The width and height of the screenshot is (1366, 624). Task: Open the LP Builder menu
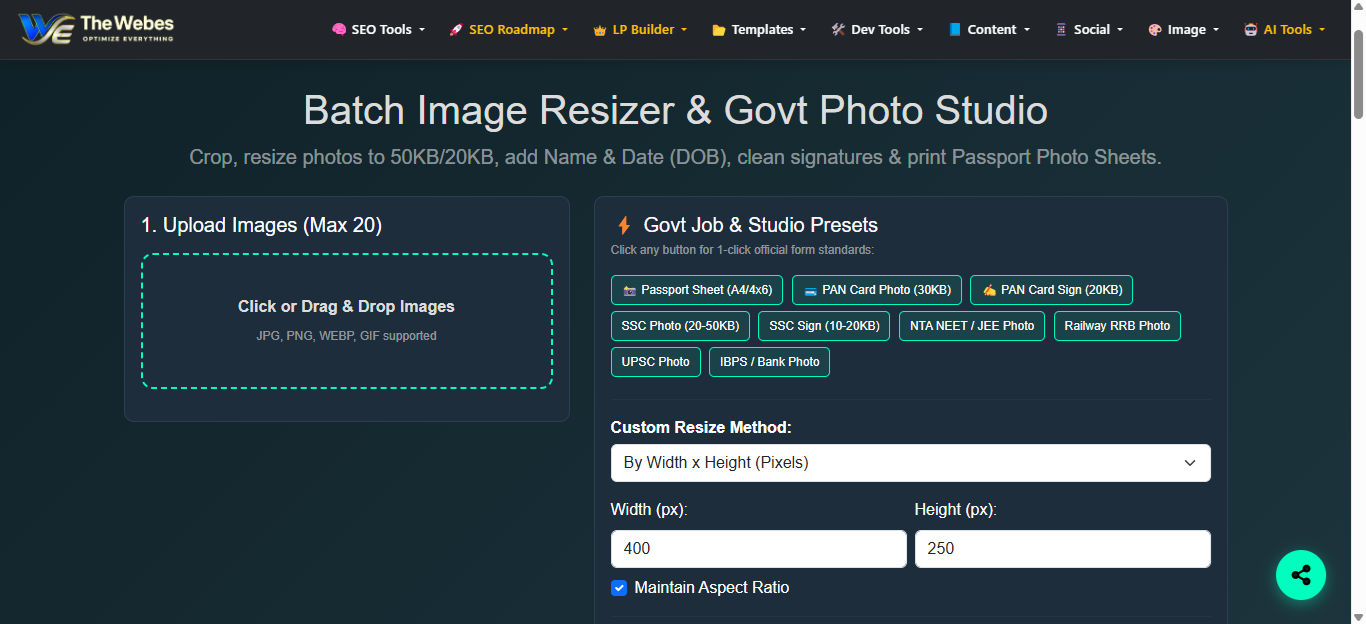tap(641, 30)
